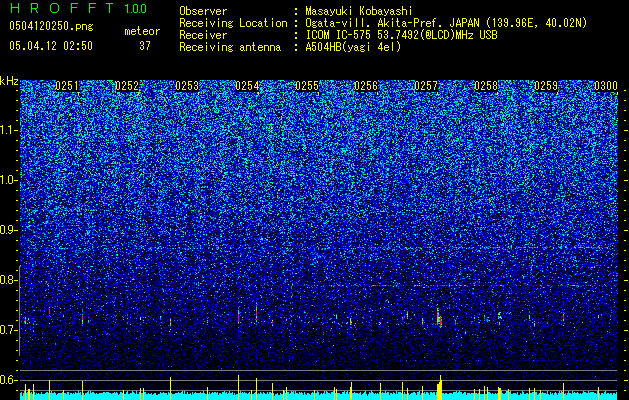
Task: Click the 0259 time marker
Action: click(x=546, y=86)
